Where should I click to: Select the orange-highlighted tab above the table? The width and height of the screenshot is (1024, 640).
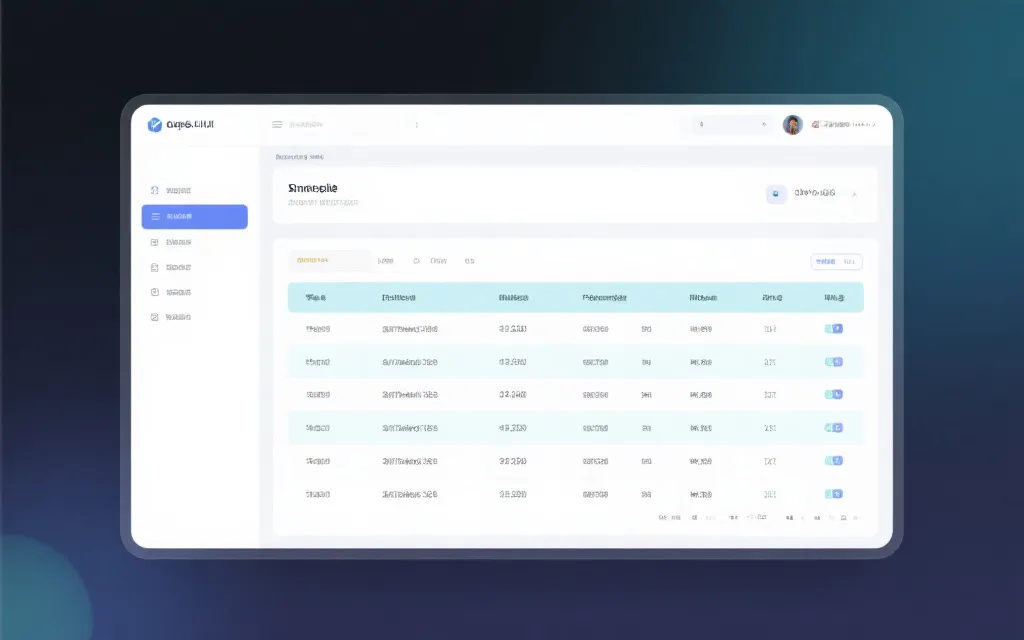tap(328, 261)
